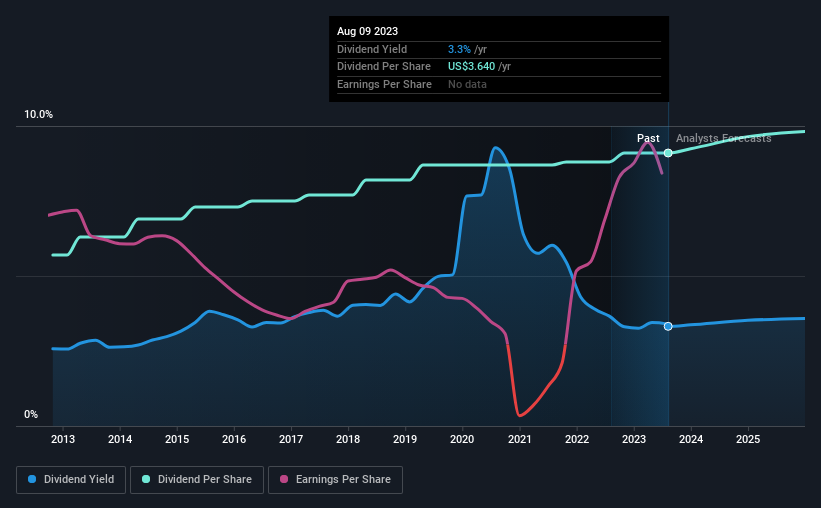Select the 2013 year label on the axis
821x508 pixels.
coord(63,439)
